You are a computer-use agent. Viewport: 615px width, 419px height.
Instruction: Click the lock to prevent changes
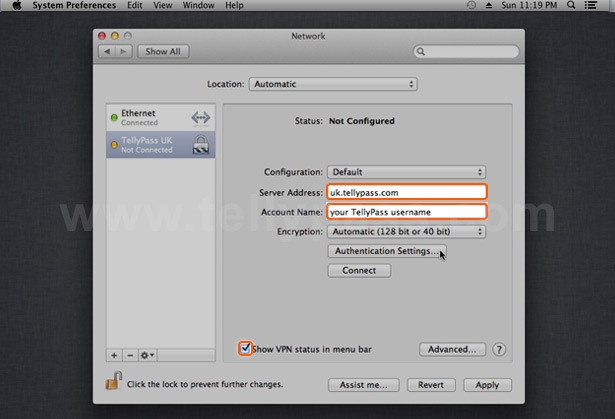coord(114,381)
